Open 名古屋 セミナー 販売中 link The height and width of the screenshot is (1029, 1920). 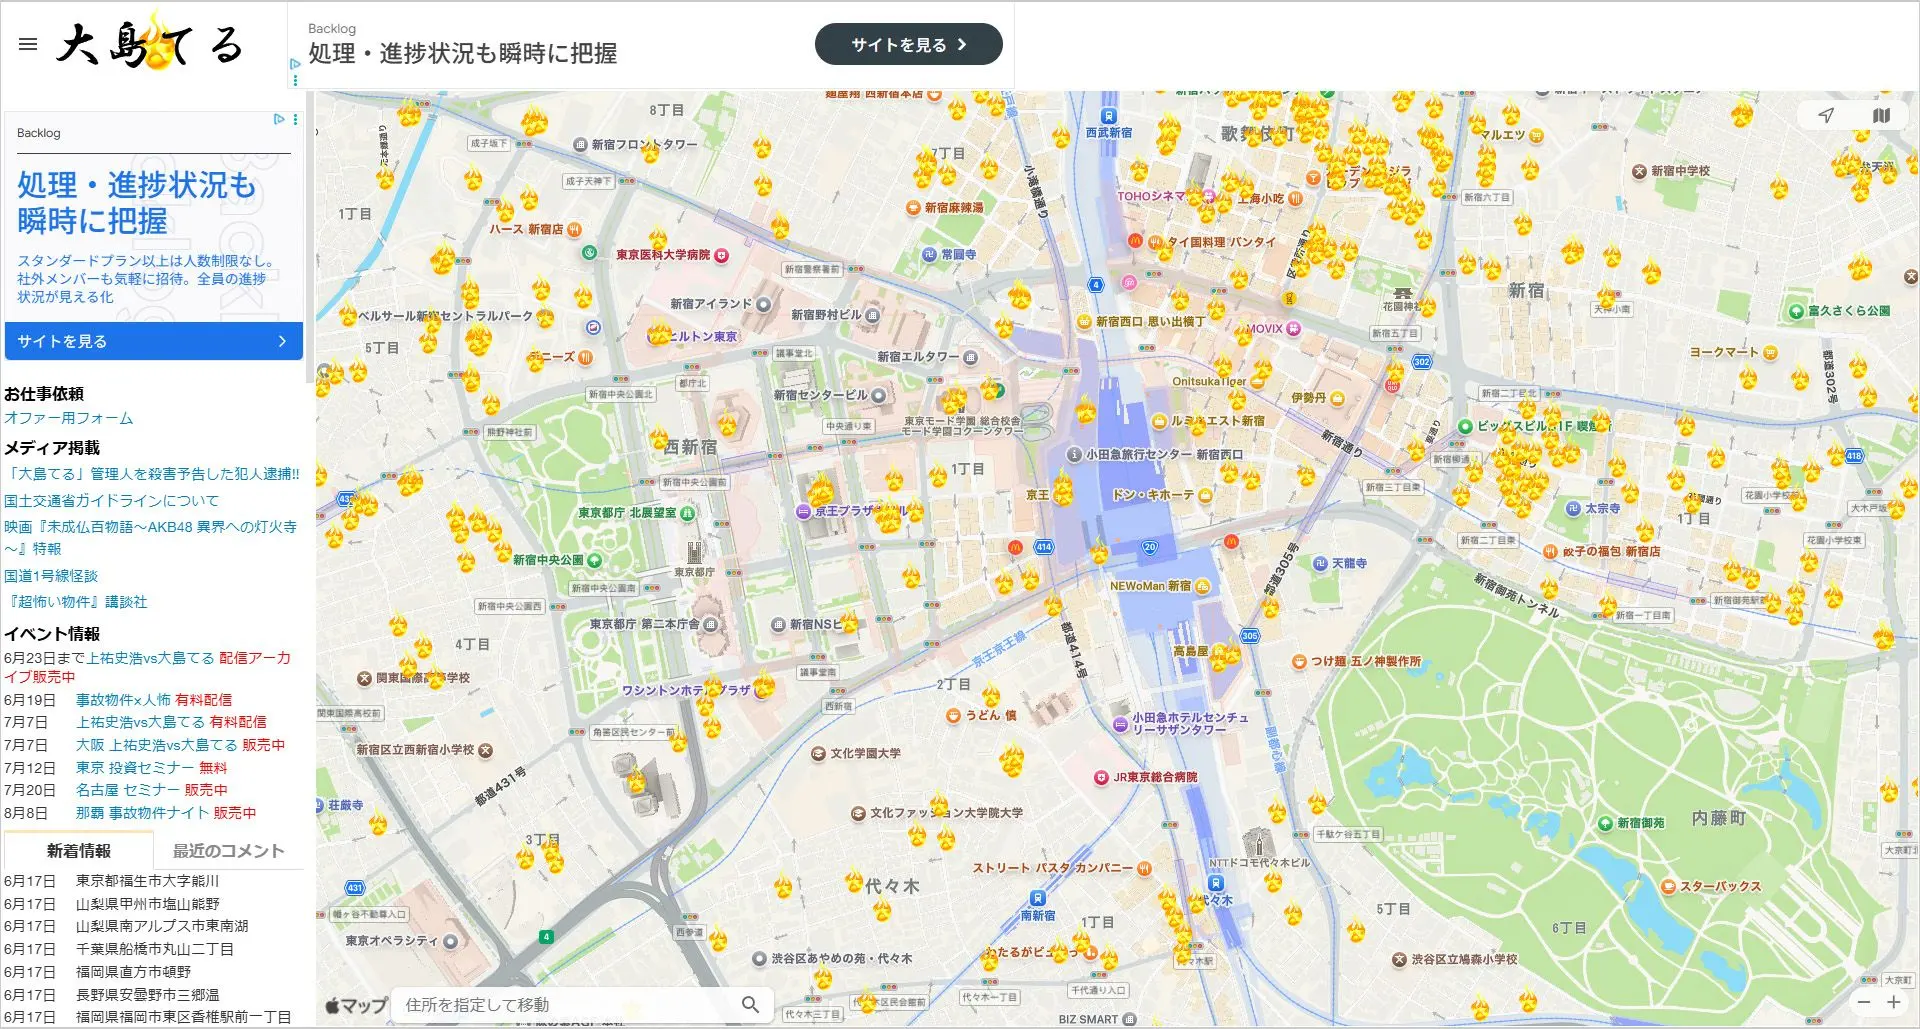click(152, 789)
